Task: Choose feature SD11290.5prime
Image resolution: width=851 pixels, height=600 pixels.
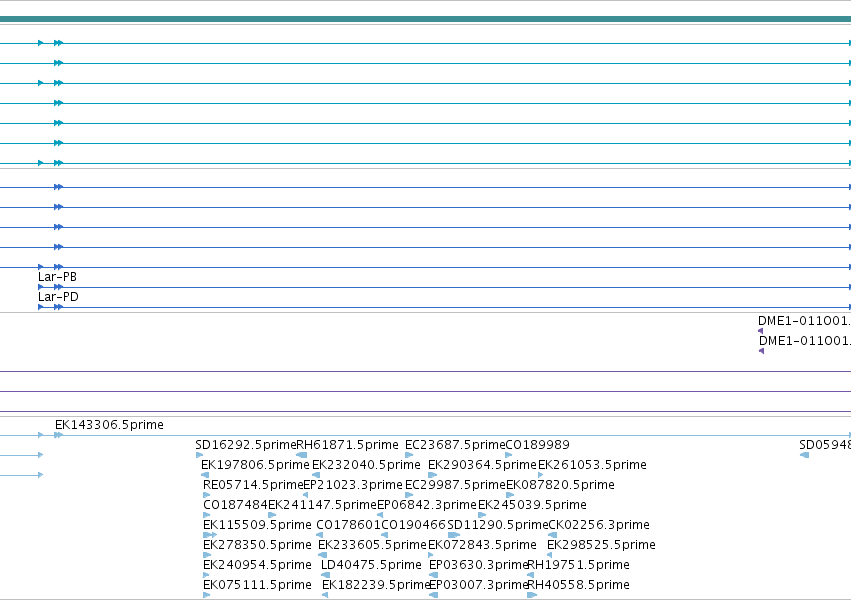Action: tap(498, 525)
